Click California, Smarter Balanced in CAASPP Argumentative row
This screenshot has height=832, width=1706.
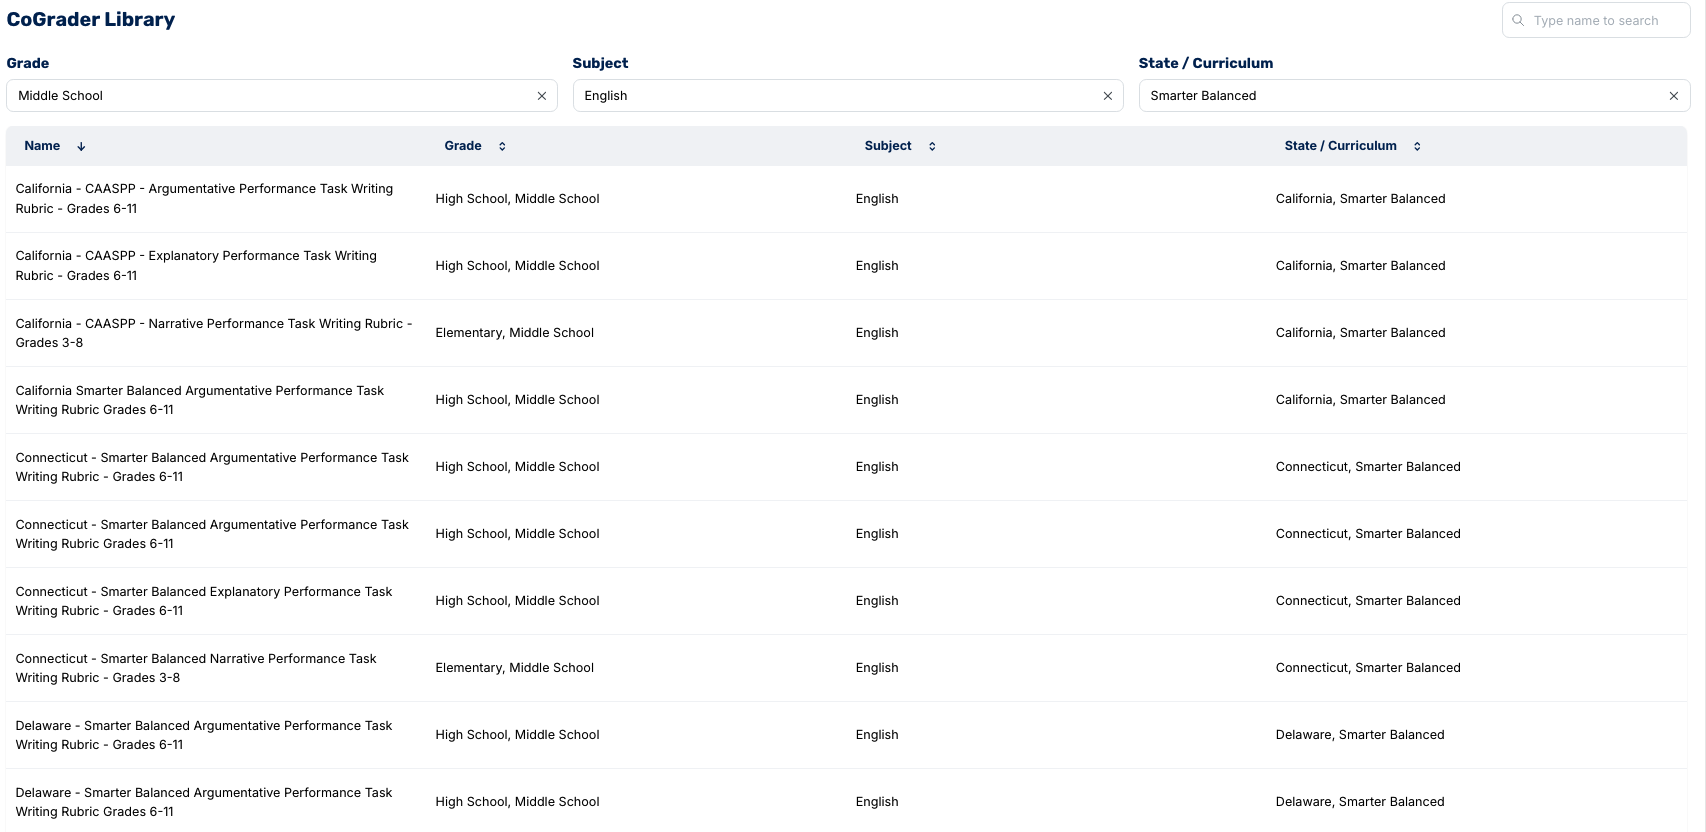click(x=1360, y=199)
